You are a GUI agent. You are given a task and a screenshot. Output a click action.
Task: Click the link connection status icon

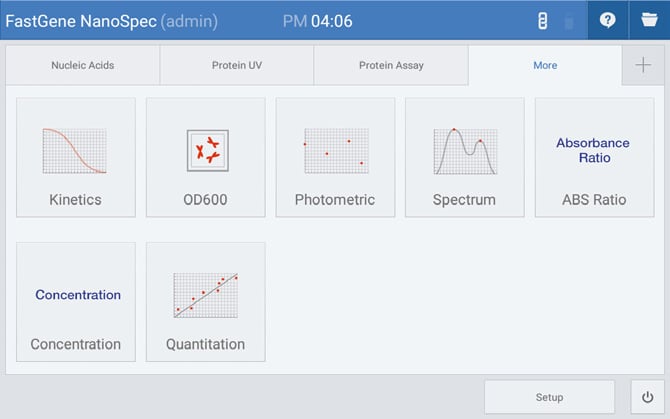pyautogui.click(x=543, y=20)
